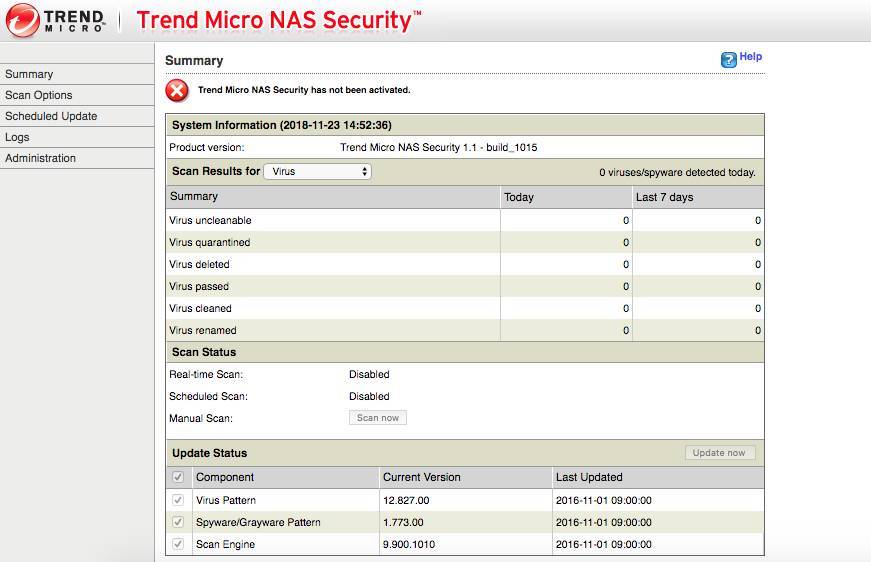Toggle the select-all Component header checkbox

click(178, 477)
